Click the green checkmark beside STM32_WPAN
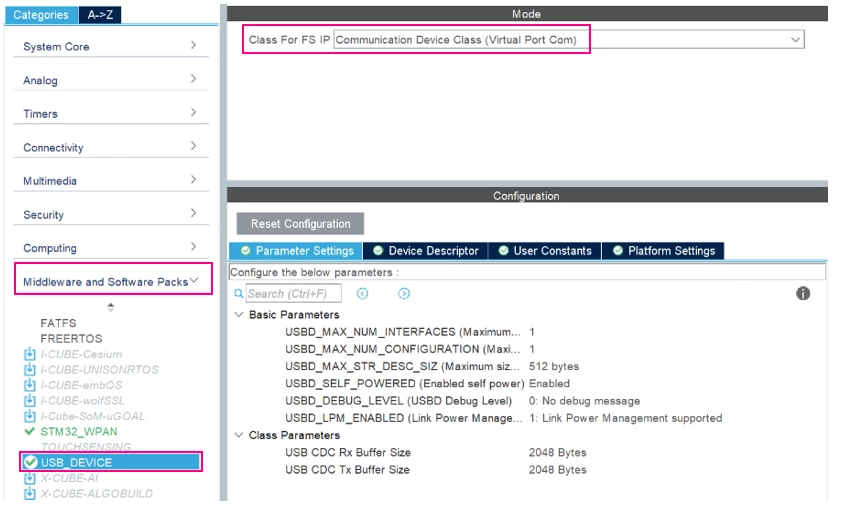 pos(29,431)
